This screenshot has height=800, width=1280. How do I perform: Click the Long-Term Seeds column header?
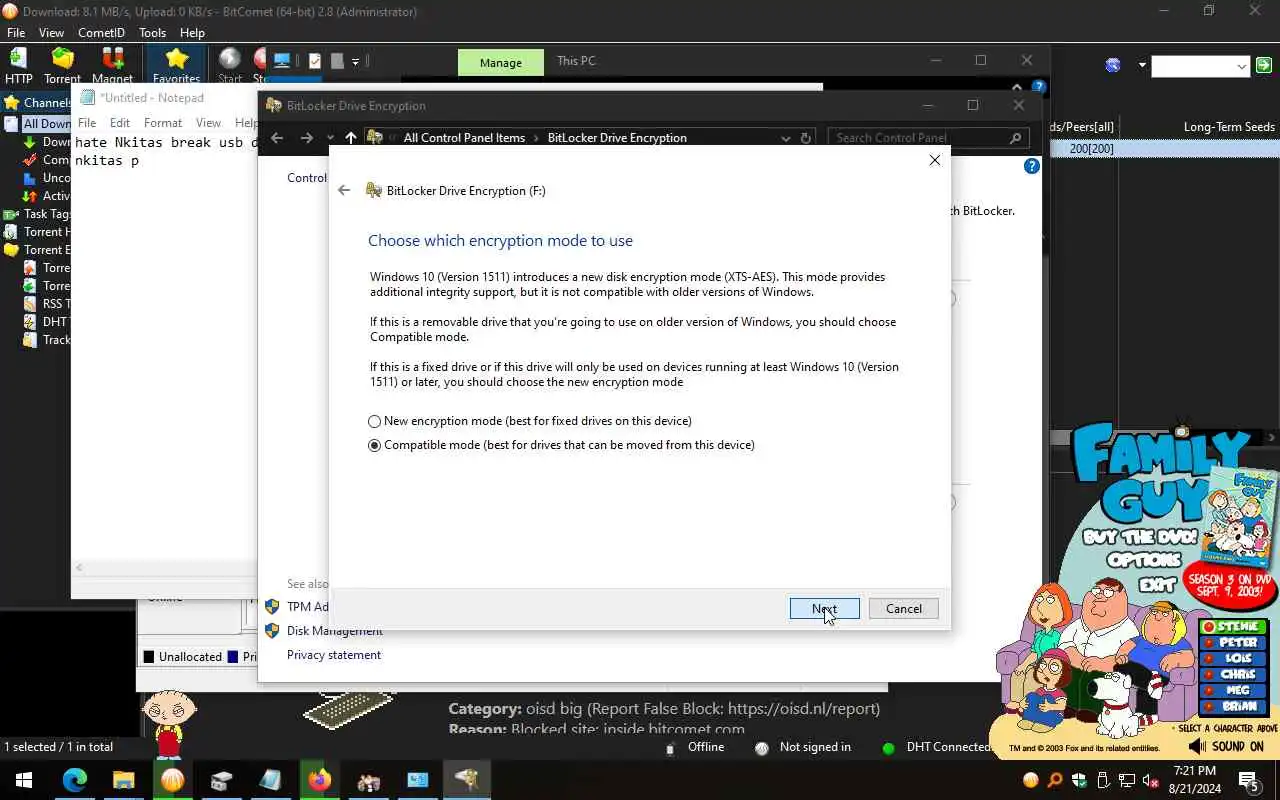1229,126
